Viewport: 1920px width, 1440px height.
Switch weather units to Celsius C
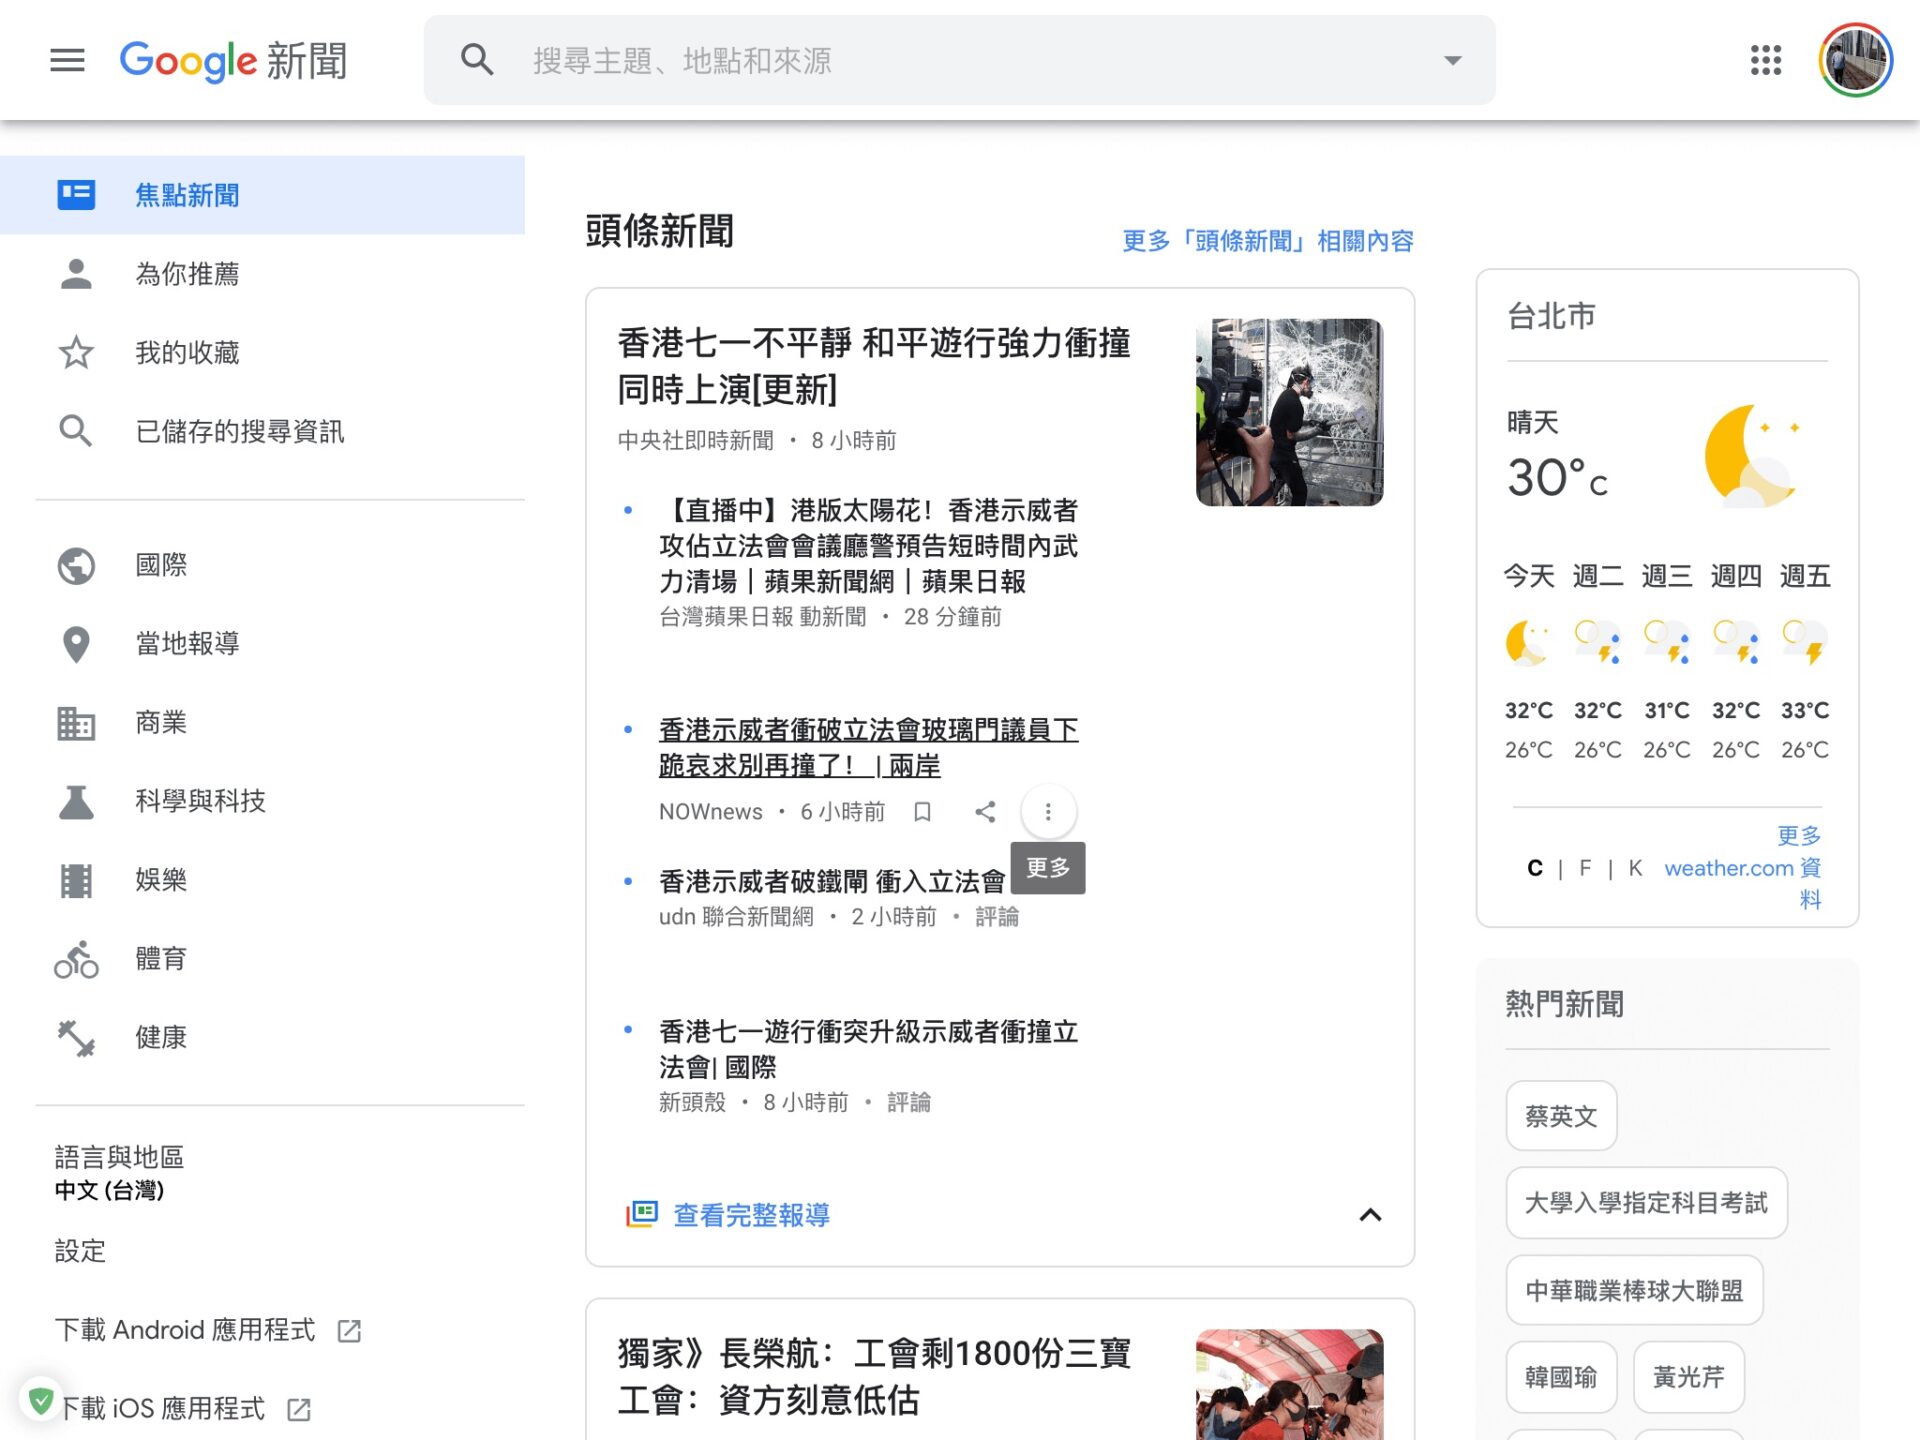(1534, 868)
